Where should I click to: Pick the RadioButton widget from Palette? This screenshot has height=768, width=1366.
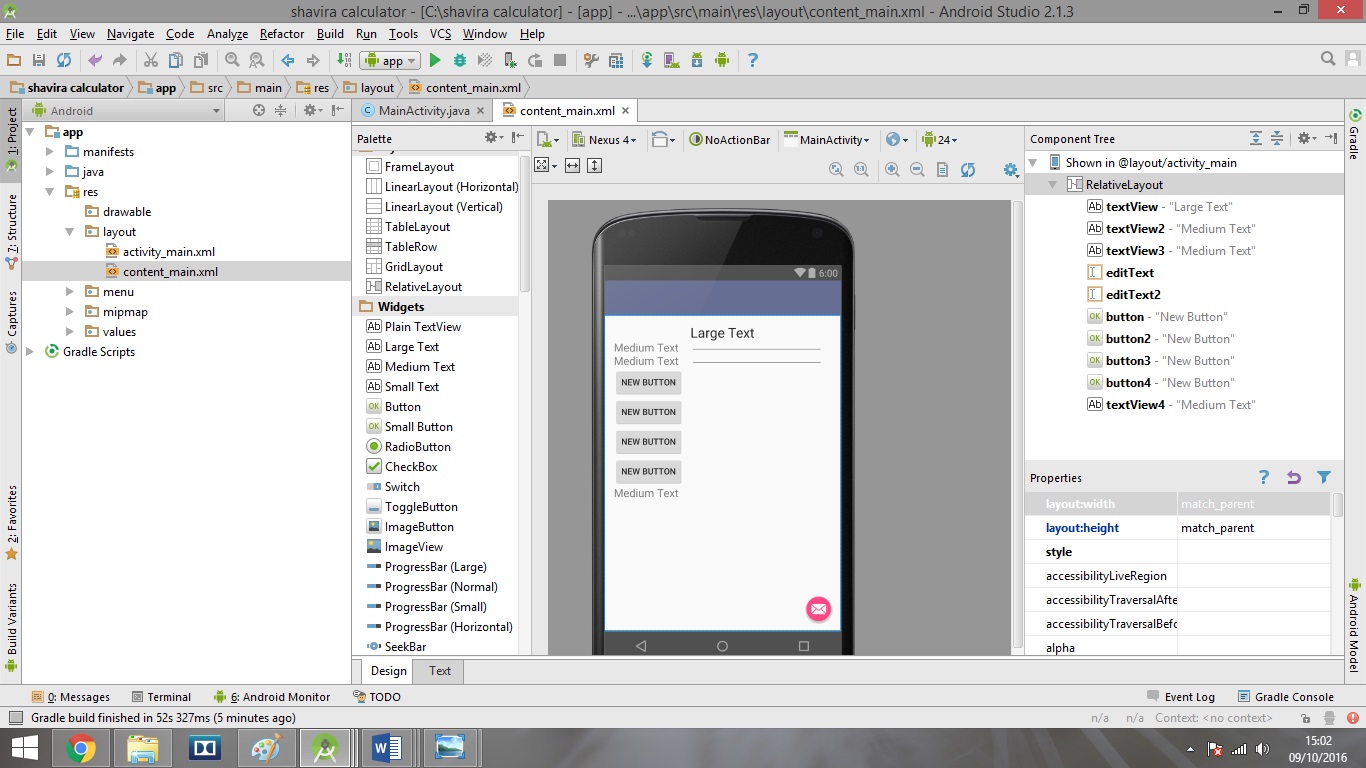[417, 447]
